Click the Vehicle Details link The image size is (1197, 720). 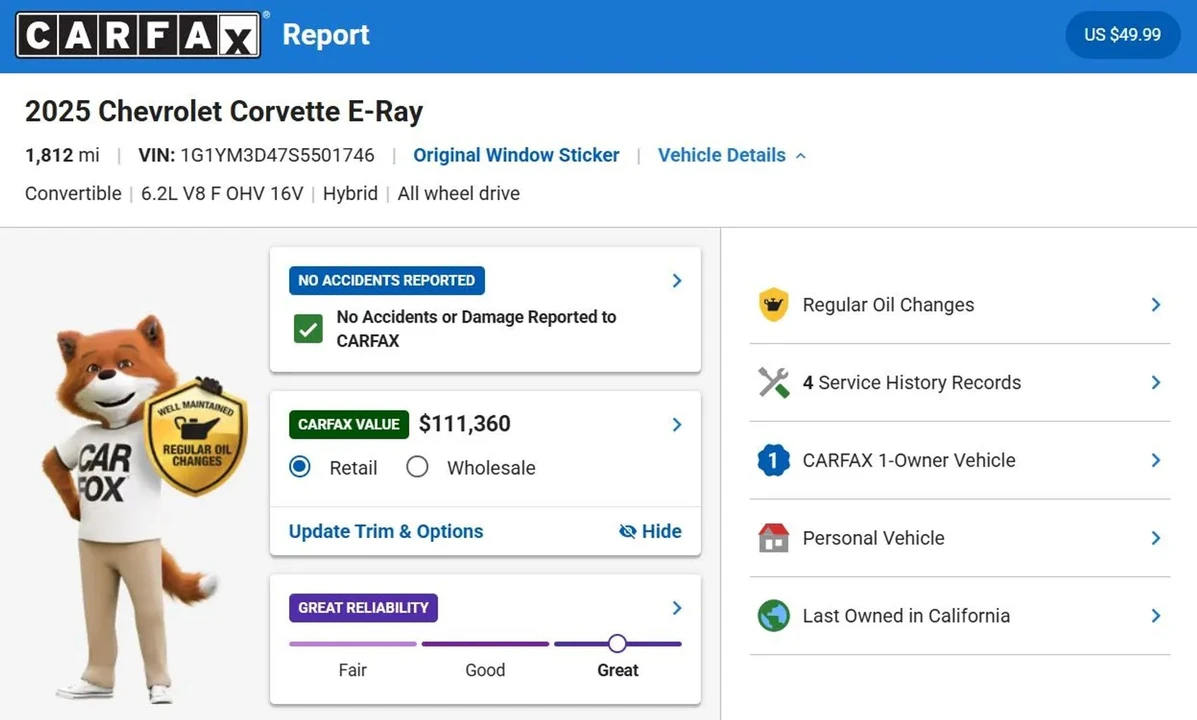(721, 155)
